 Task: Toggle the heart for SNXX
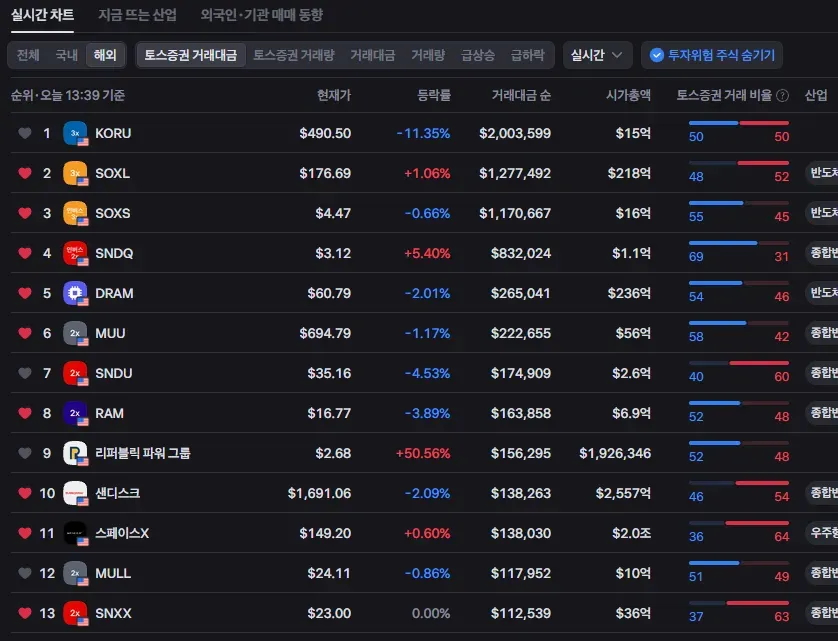(25, 613)
